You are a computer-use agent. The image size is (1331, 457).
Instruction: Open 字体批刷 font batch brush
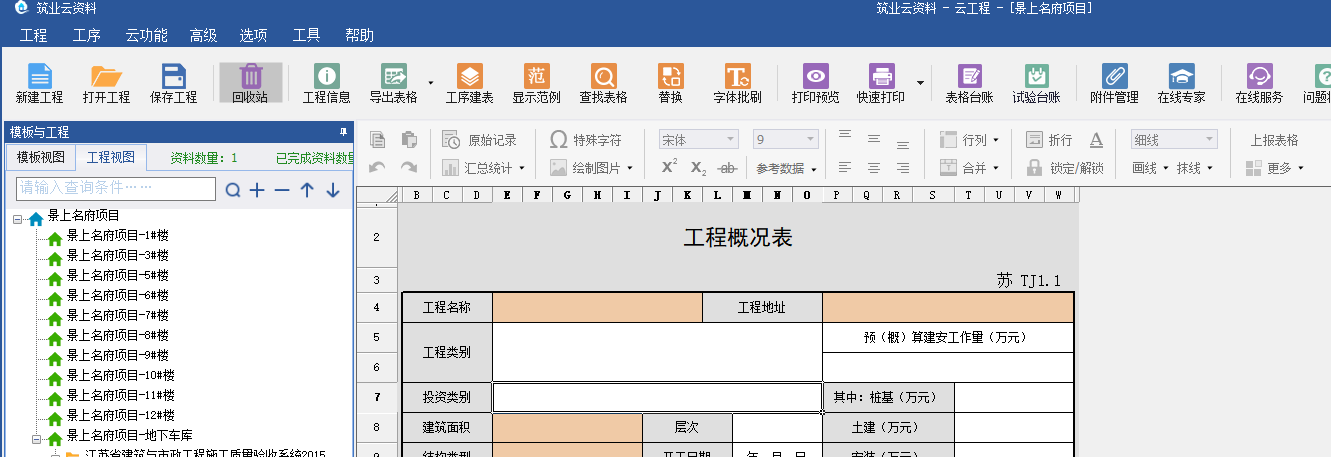point(738,84)
